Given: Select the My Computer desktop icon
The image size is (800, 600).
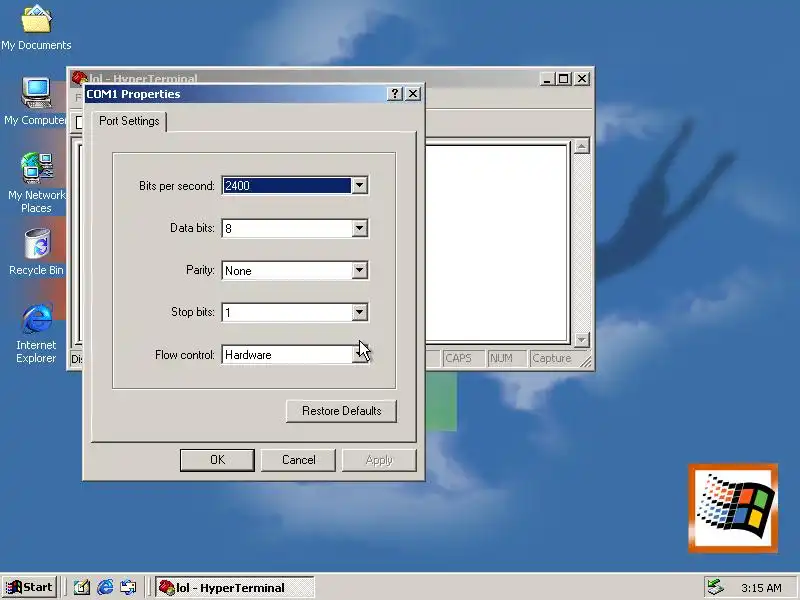Looking at the screenshot, I should tap(35, 101).
